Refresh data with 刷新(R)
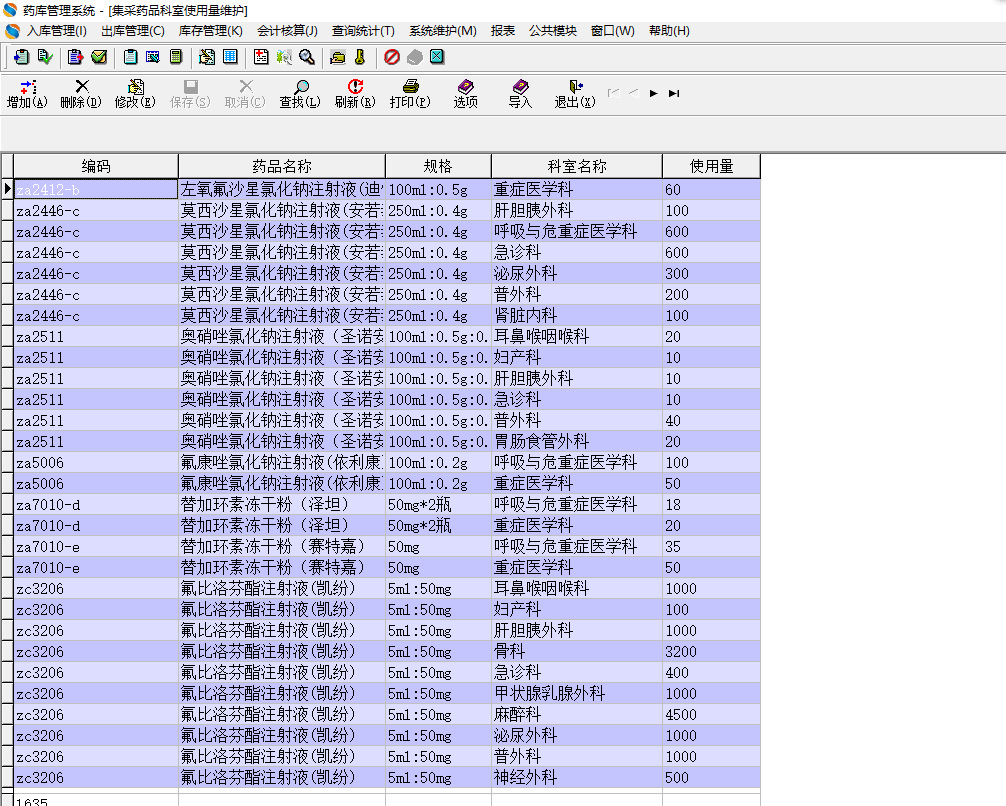 (x=355, y=94)
